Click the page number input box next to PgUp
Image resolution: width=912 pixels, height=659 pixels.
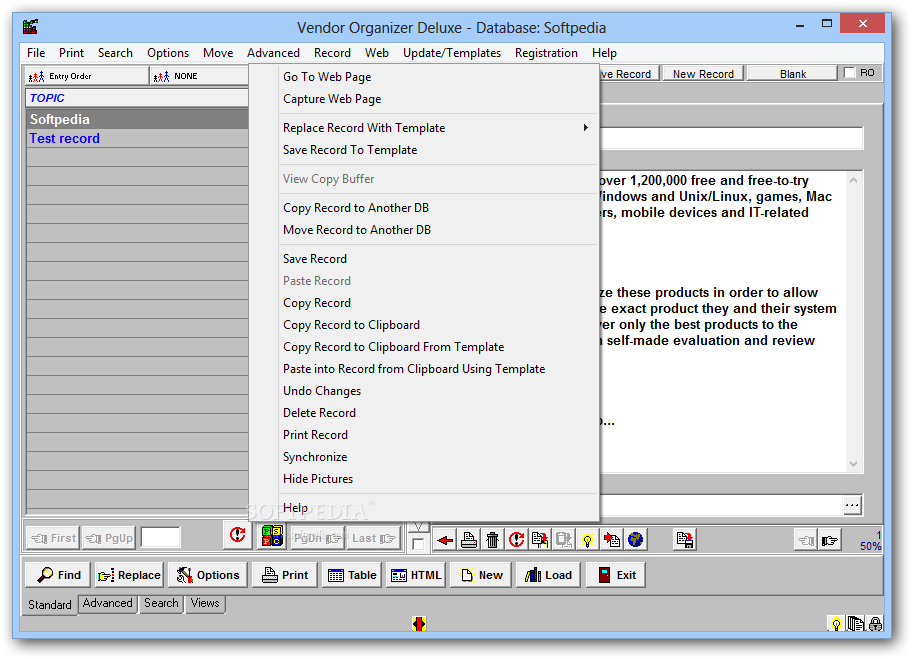pos(161,537)
